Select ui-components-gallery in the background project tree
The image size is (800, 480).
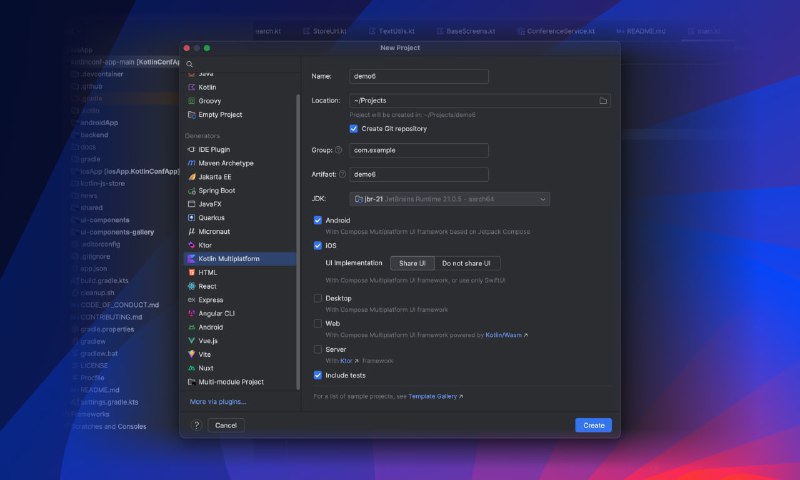coord(117,232)
